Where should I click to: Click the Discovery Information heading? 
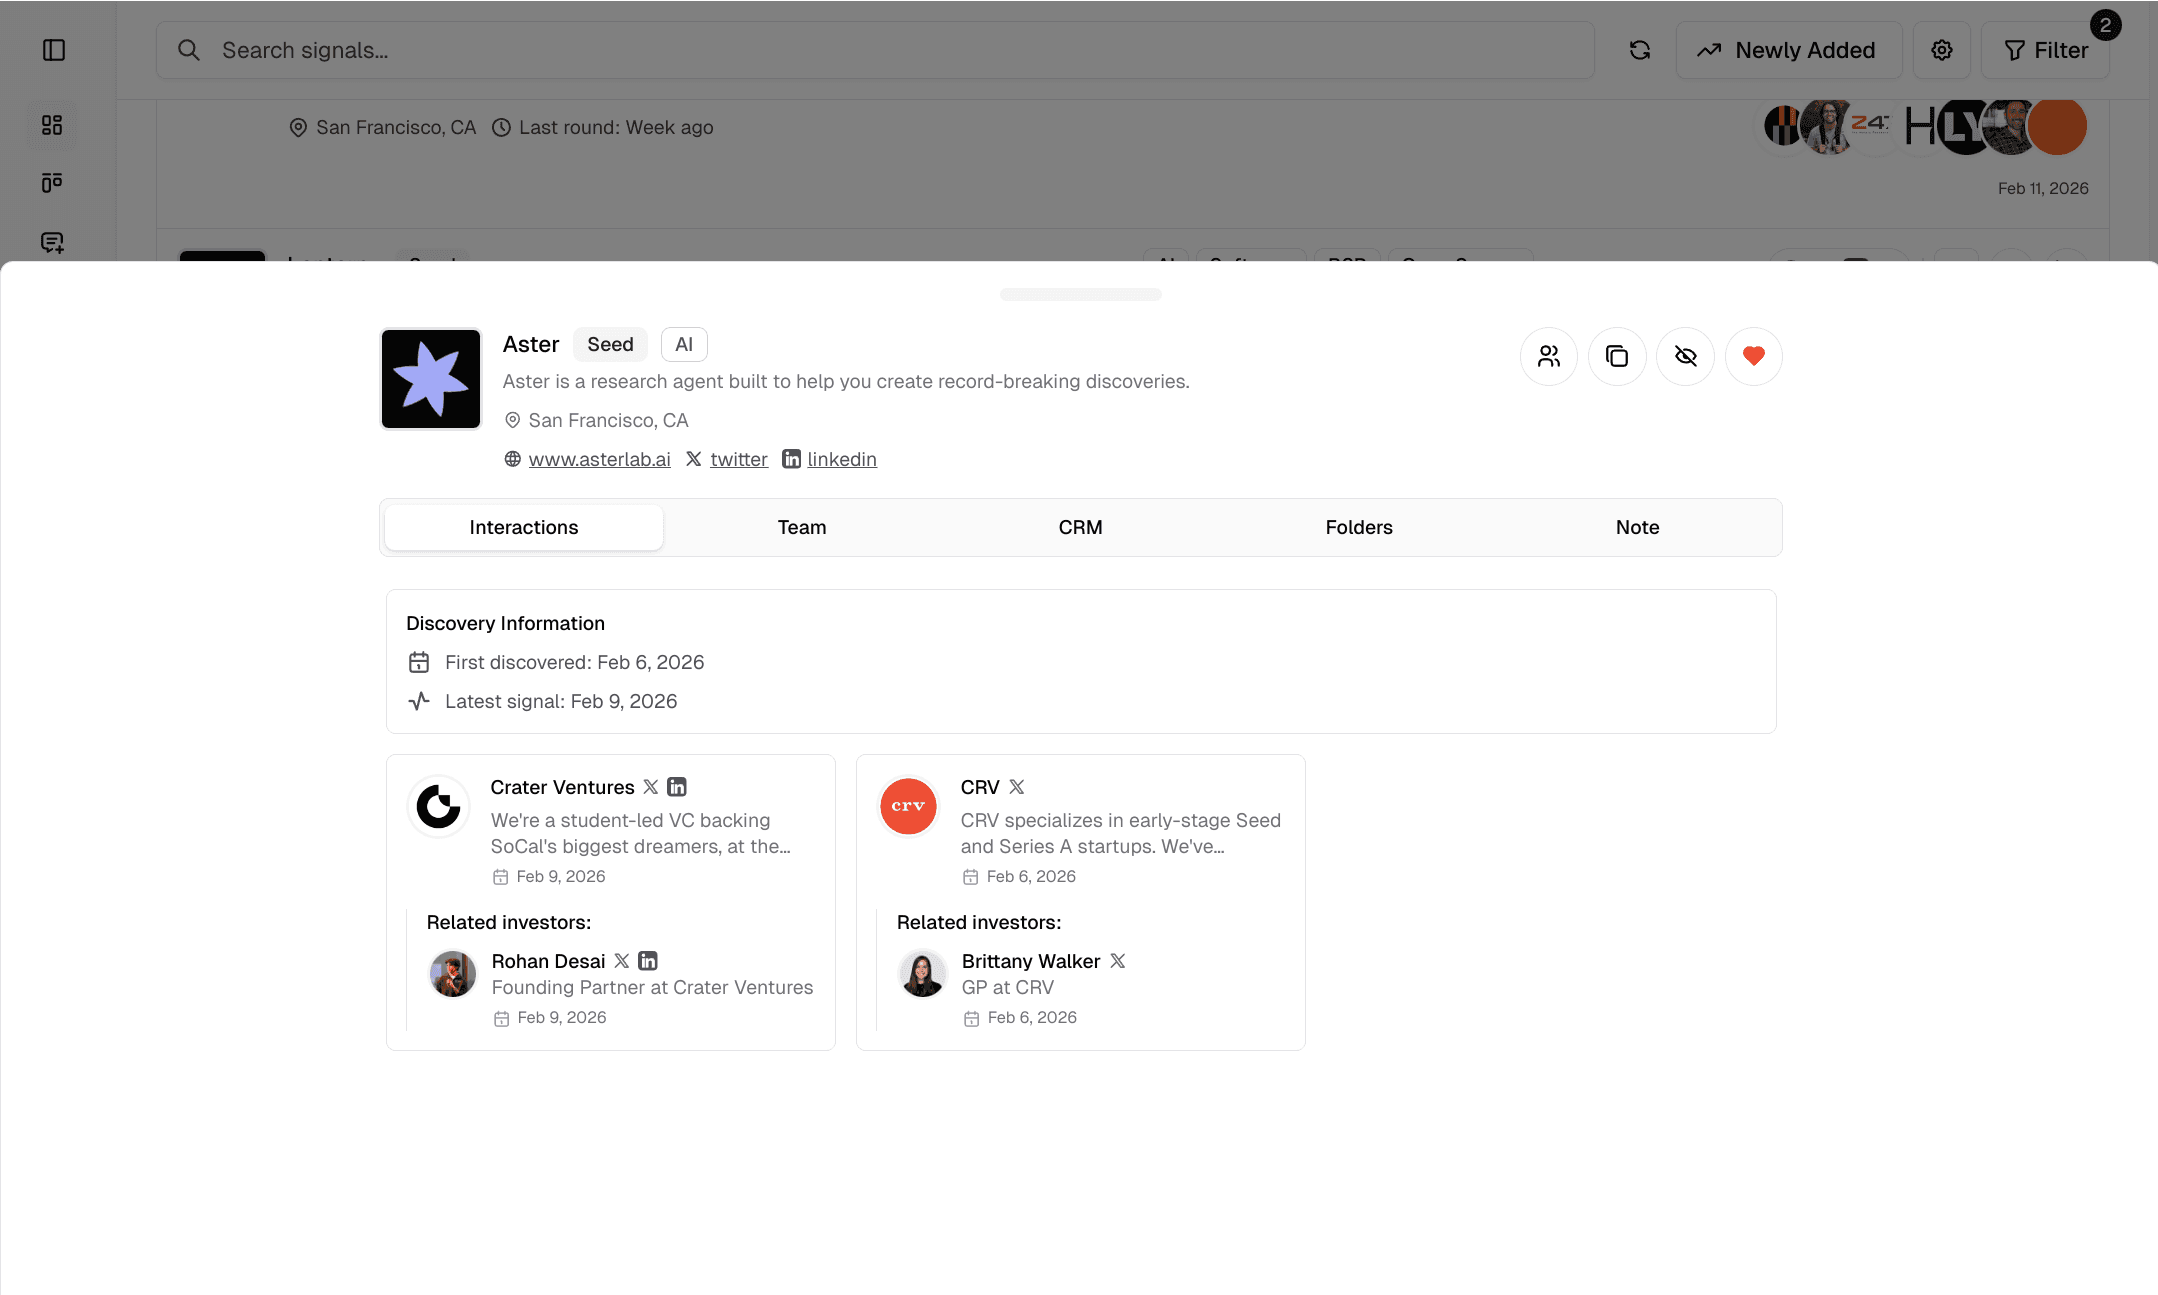(x=505, y=623)
